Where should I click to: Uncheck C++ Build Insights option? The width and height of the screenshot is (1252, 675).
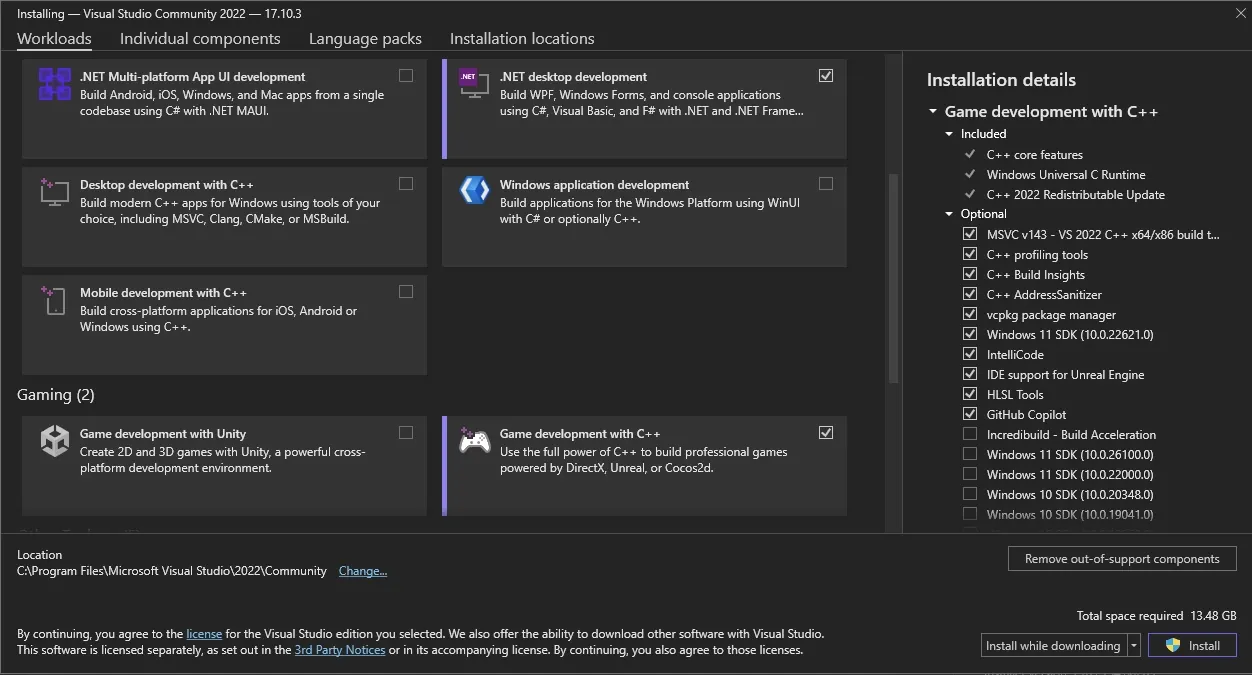point(969,274)
